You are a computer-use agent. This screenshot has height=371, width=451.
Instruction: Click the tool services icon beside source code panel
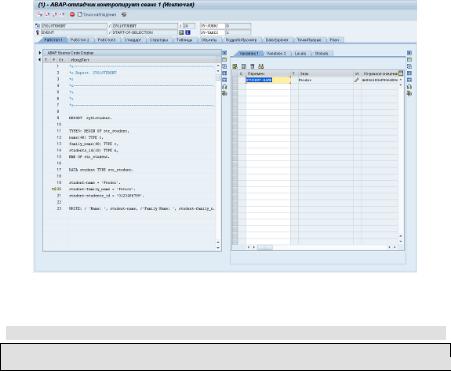tap(224, 93)
